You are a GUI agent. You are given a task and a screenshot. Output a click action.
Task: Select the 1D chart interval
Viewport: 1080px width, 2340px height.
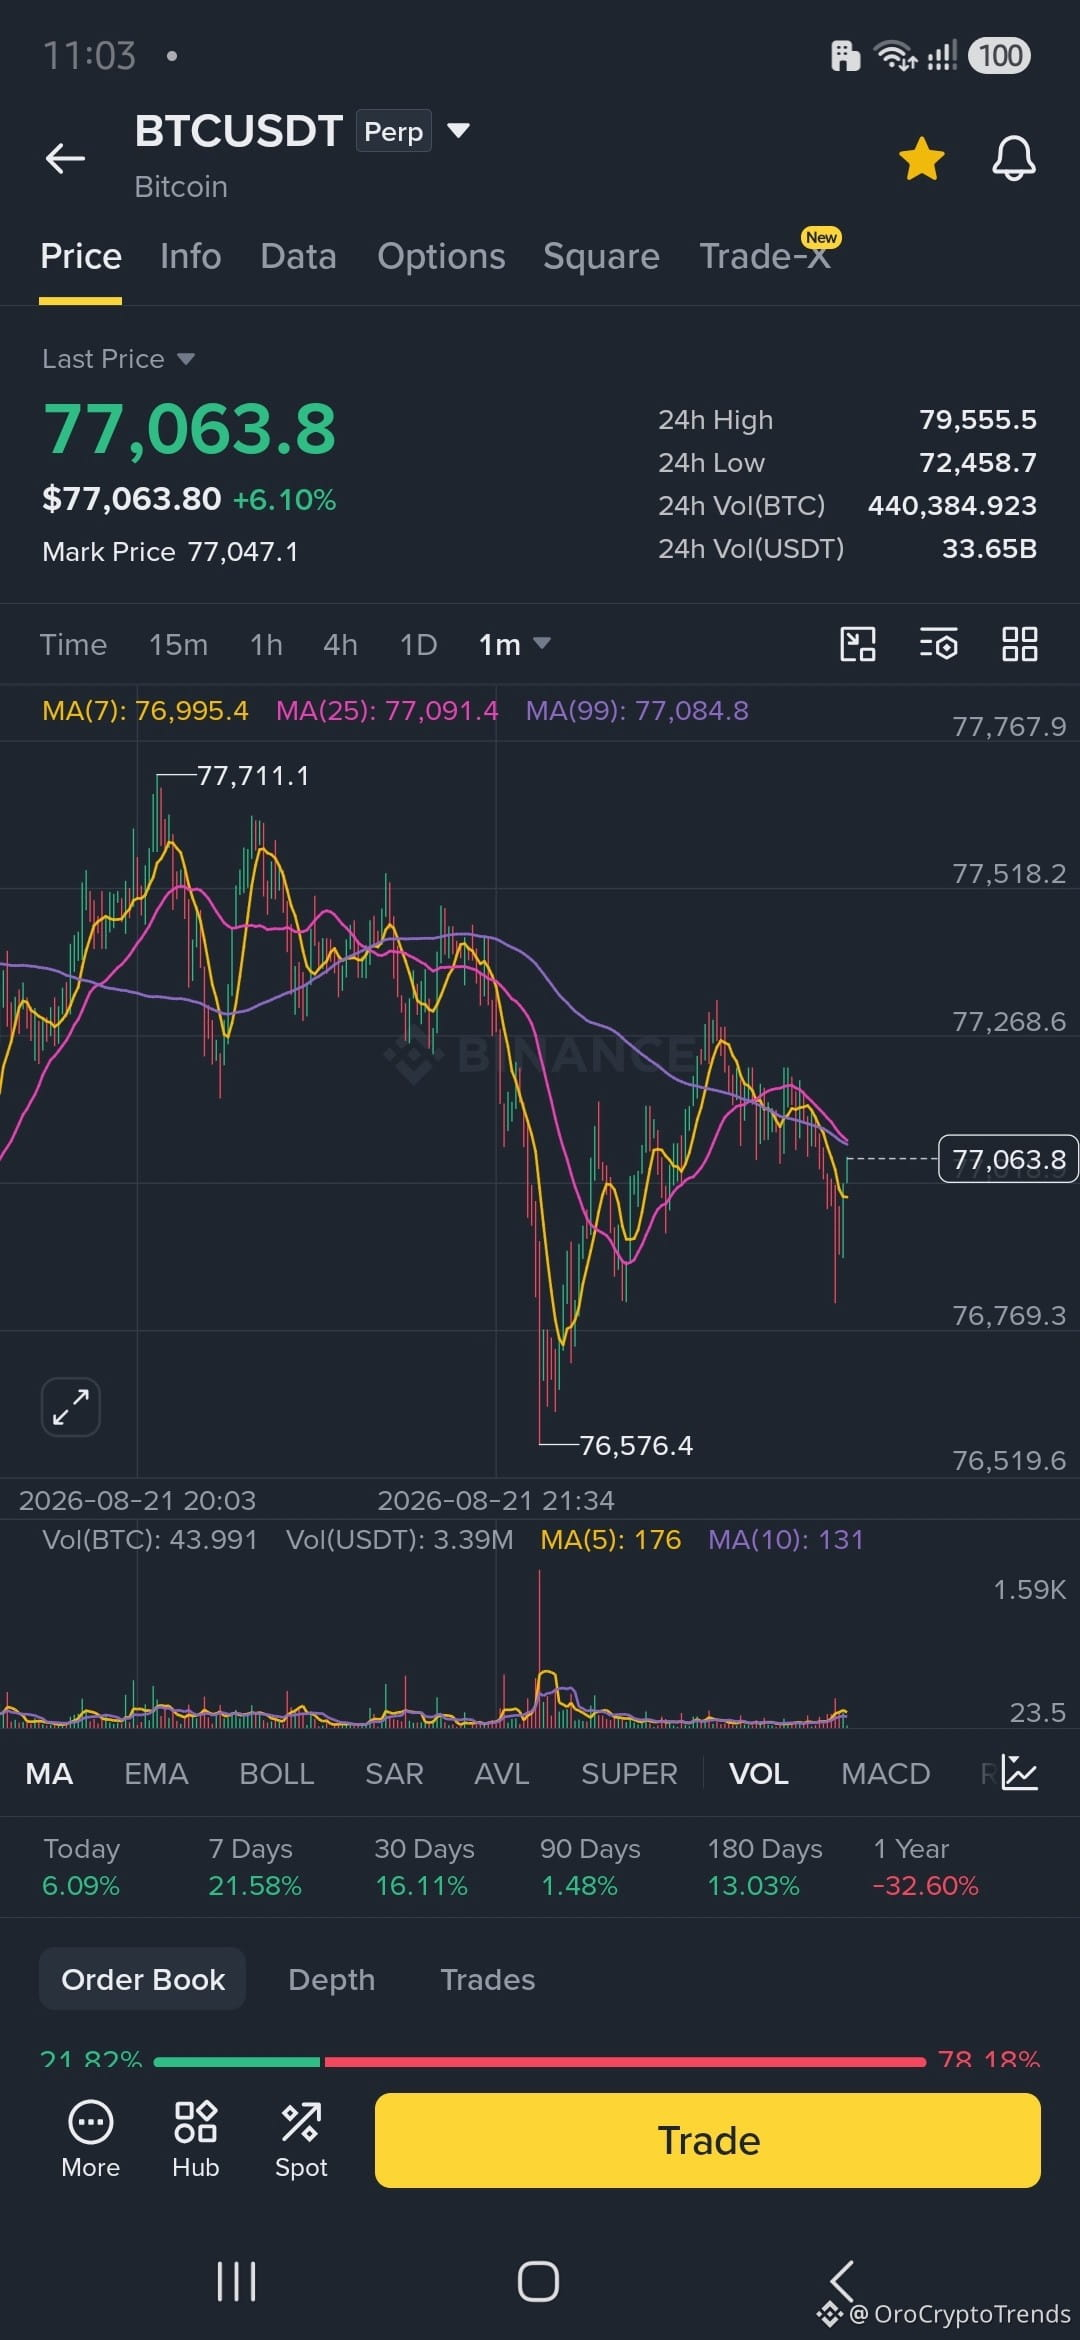(x=418, y=645)
